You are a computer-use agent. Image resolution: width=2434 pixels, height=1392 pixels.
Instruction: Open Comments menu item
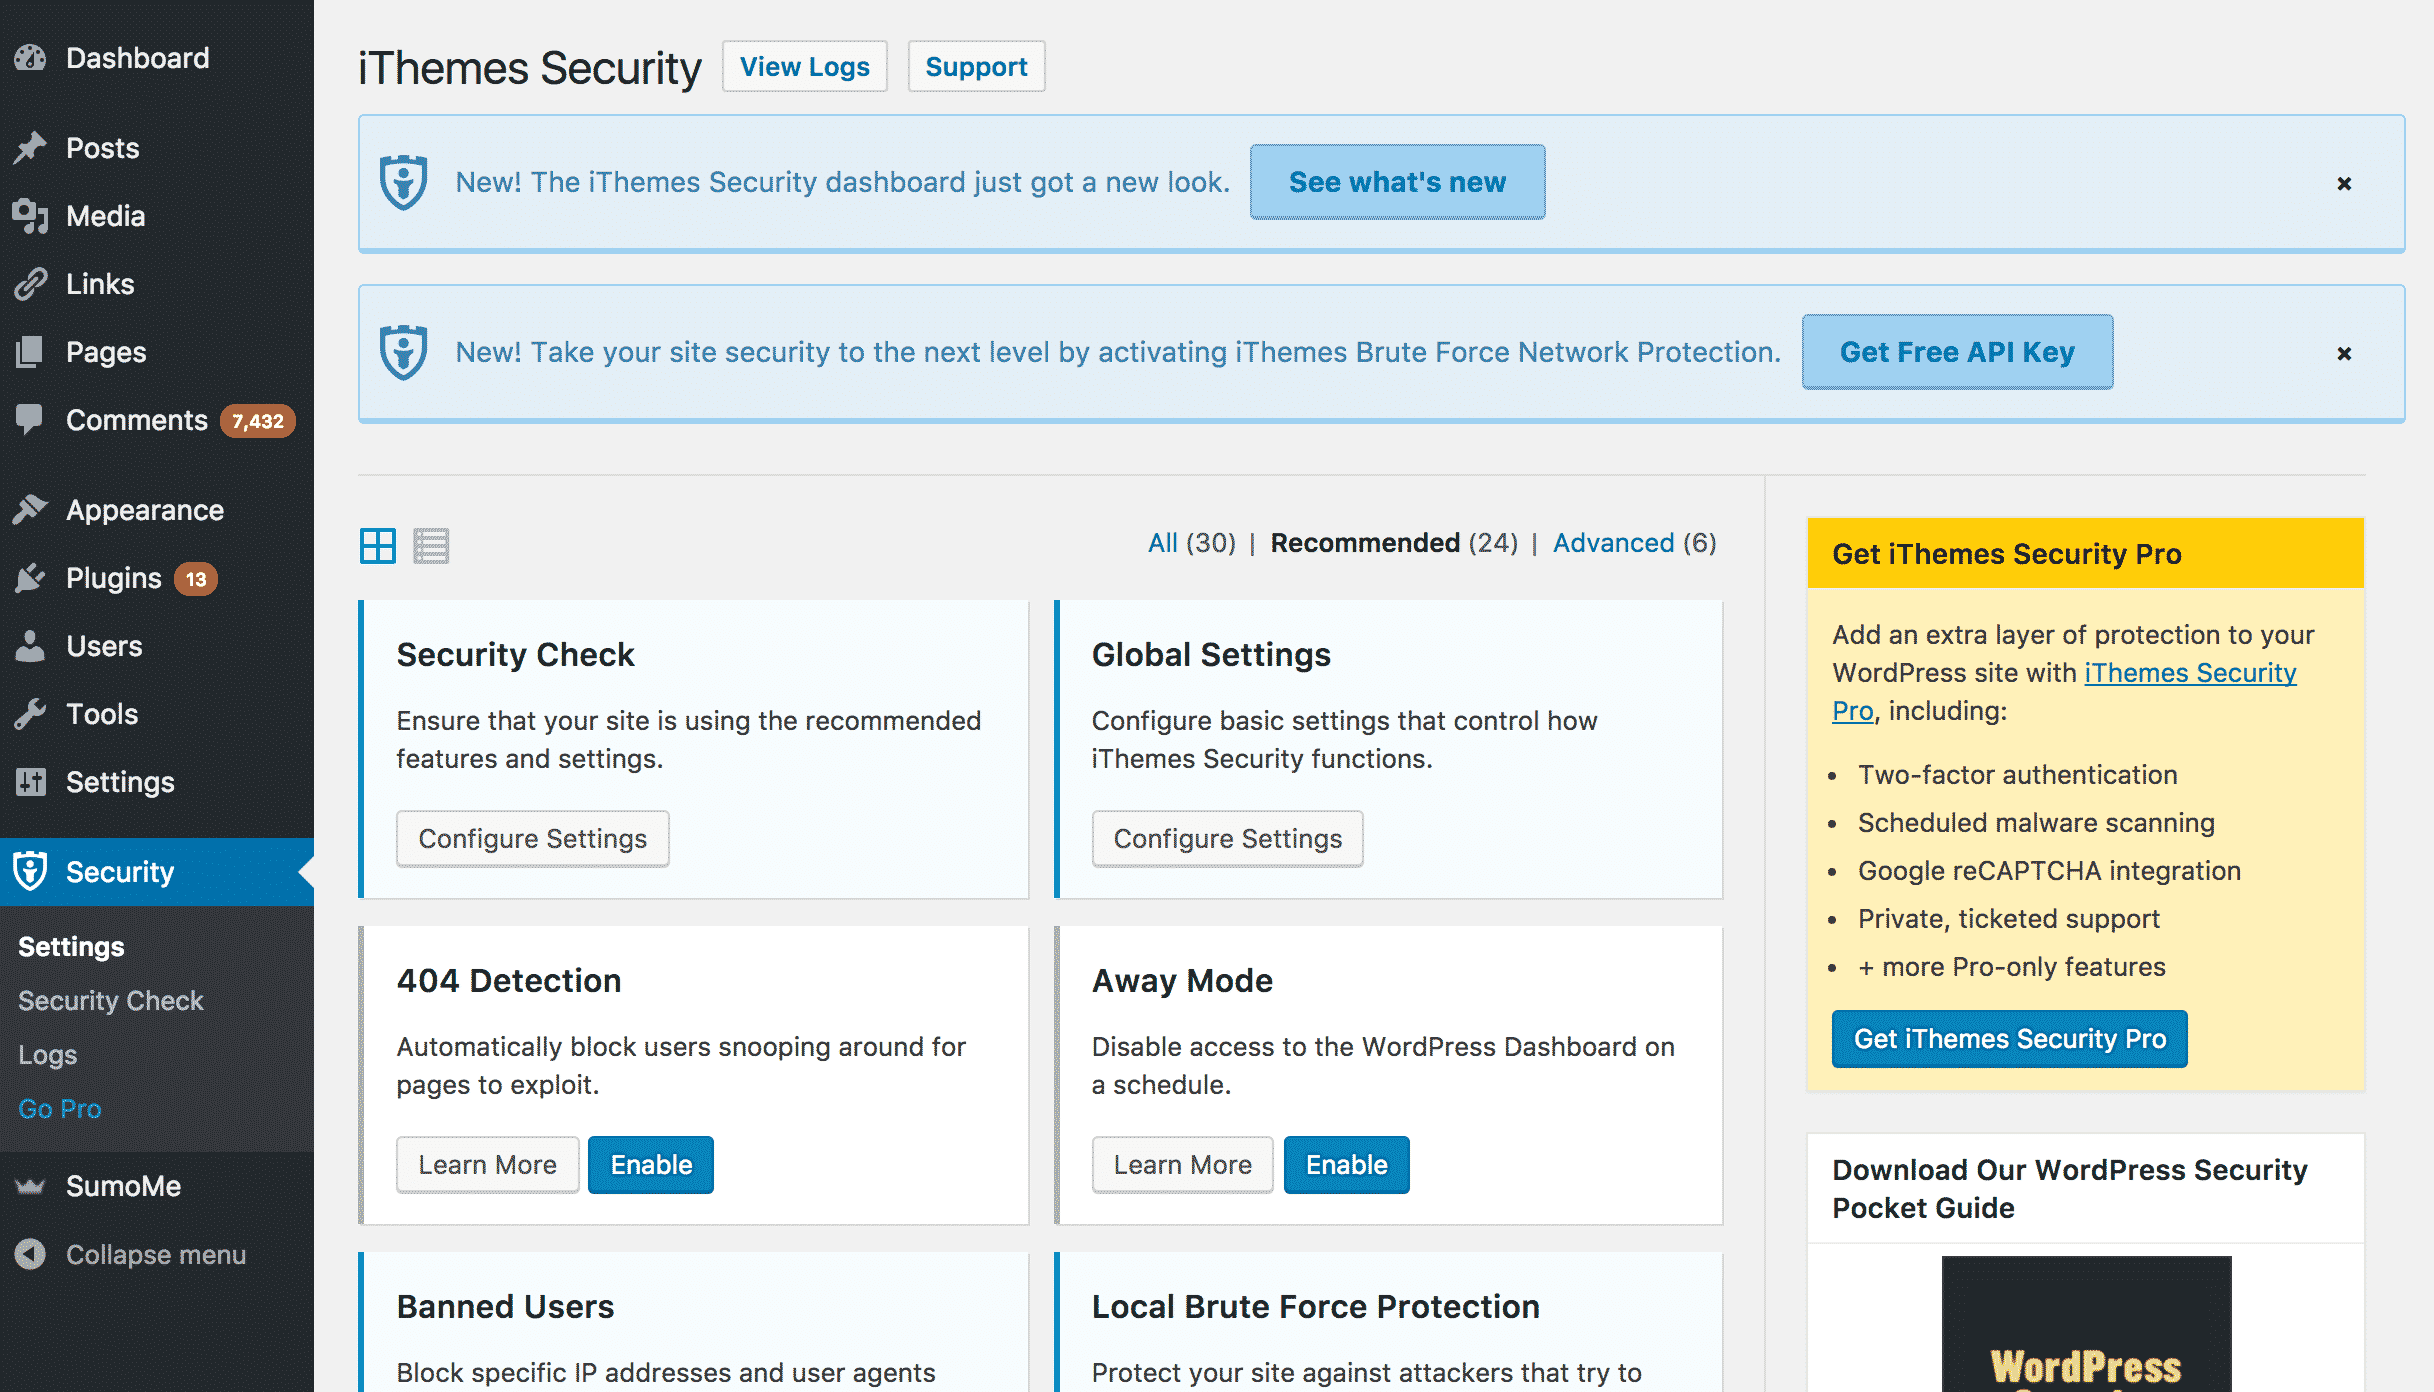pos(136,420)
